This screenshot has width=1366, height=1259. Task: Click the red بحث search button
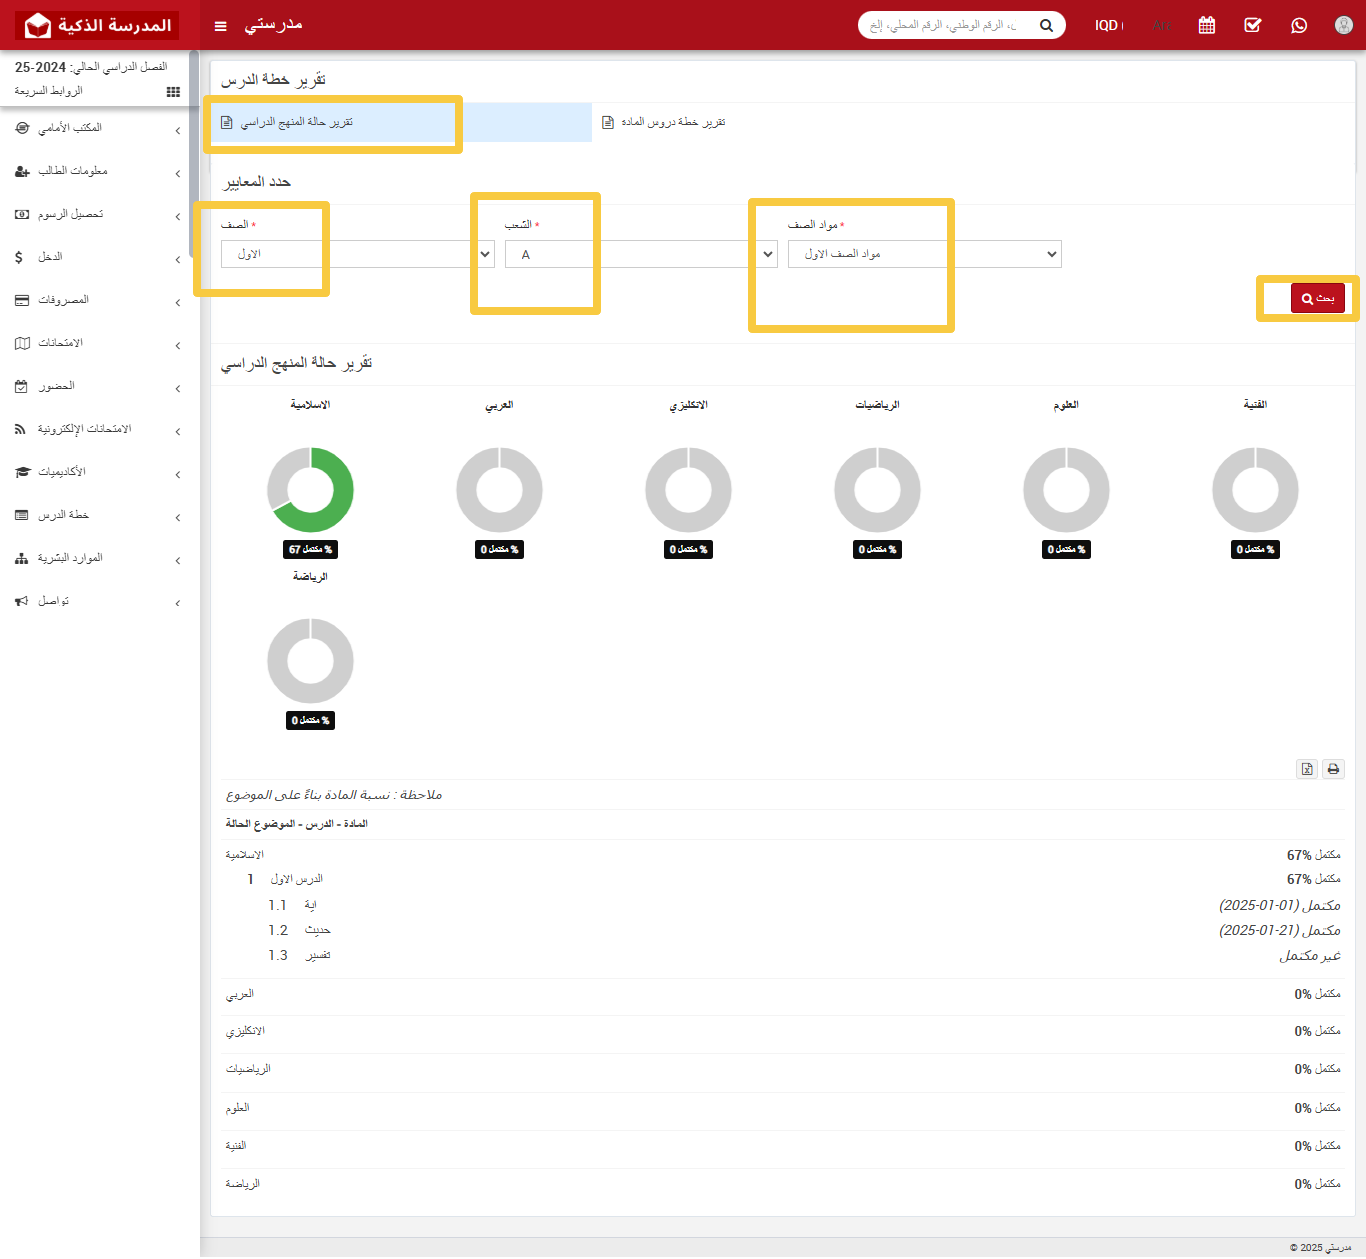click(x=1317, y=298)
